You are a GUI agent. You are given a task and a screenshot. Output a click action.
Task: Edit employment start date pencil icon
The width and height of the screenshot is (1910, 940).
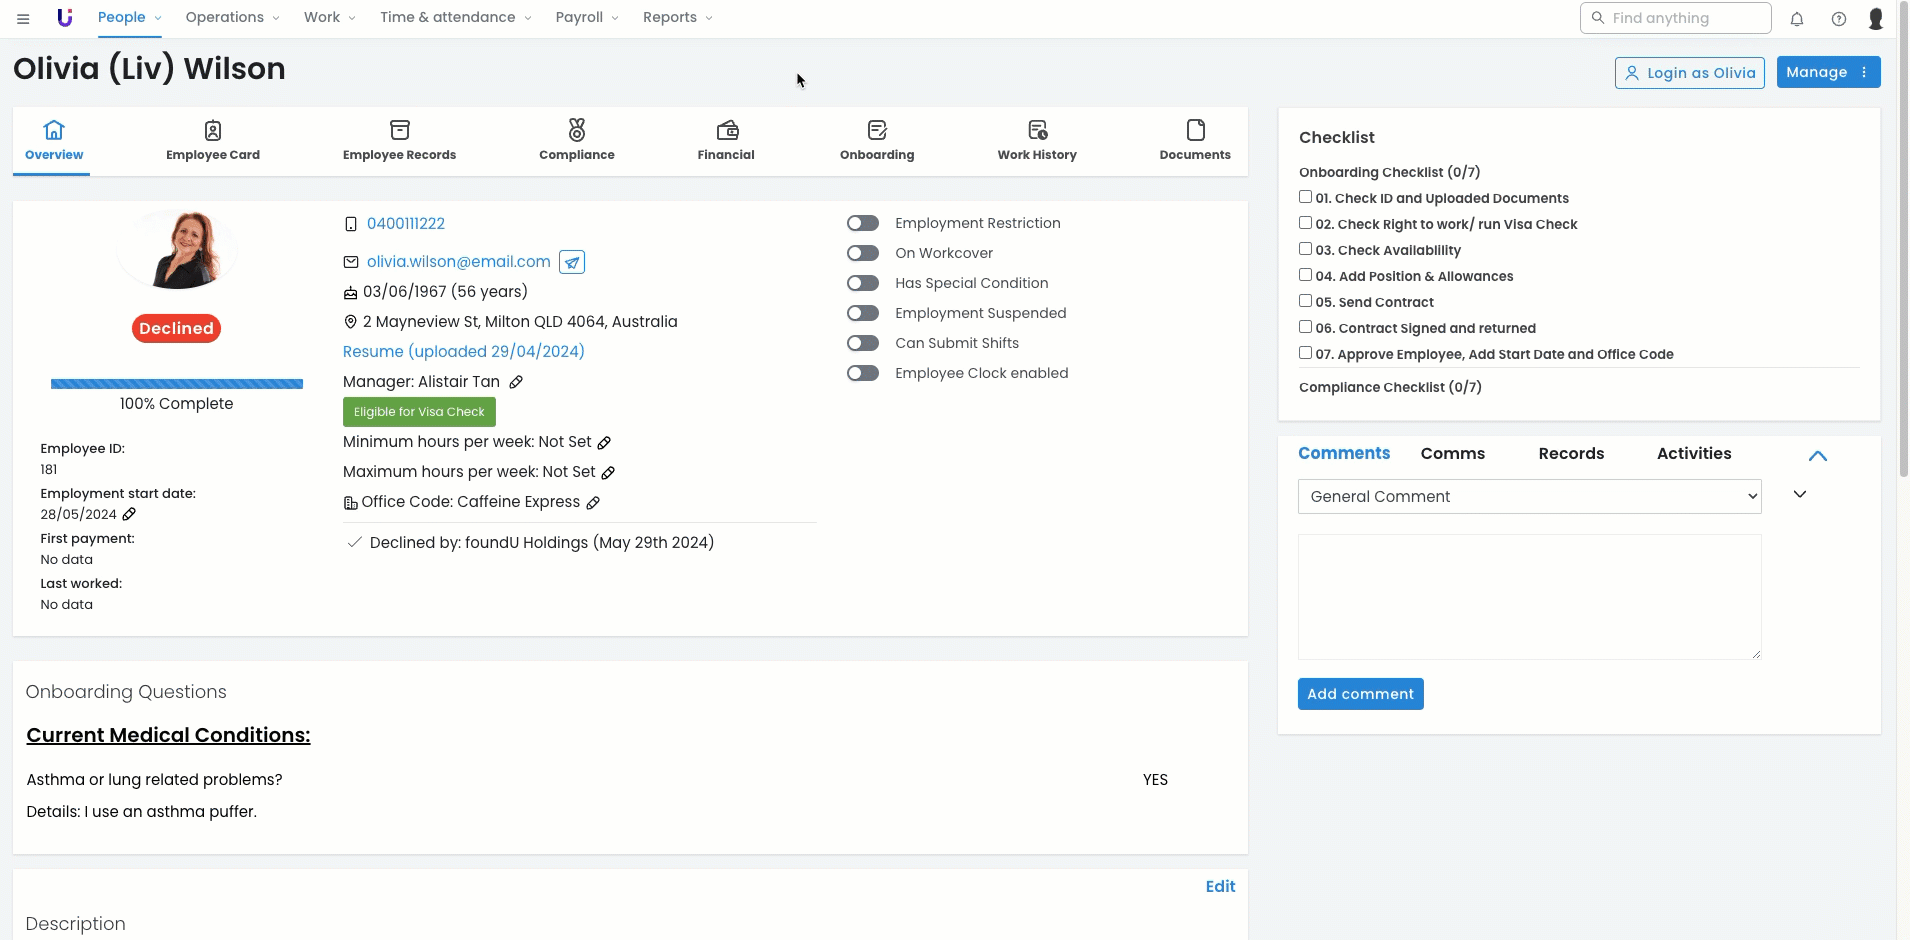tap(129, 514)
